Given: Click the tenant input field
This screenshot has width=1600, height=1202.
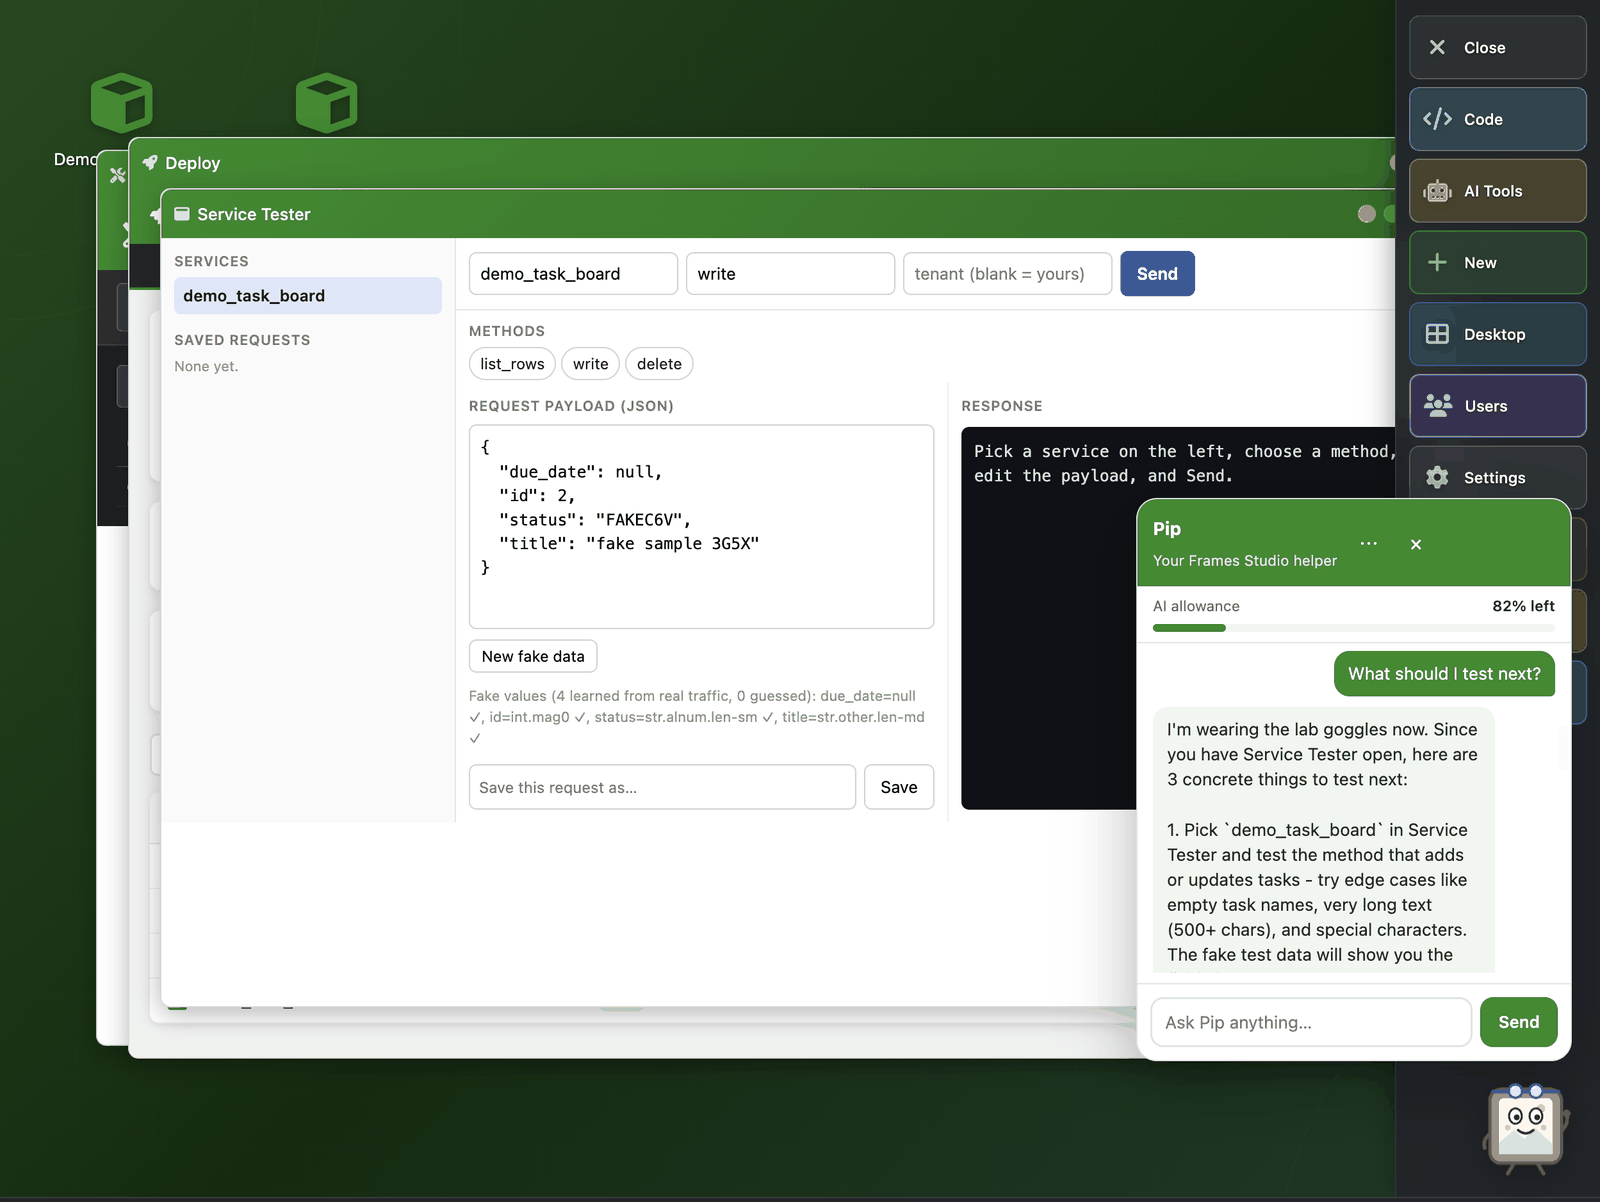Looking at the screenshot, I should click(1007, 274).
